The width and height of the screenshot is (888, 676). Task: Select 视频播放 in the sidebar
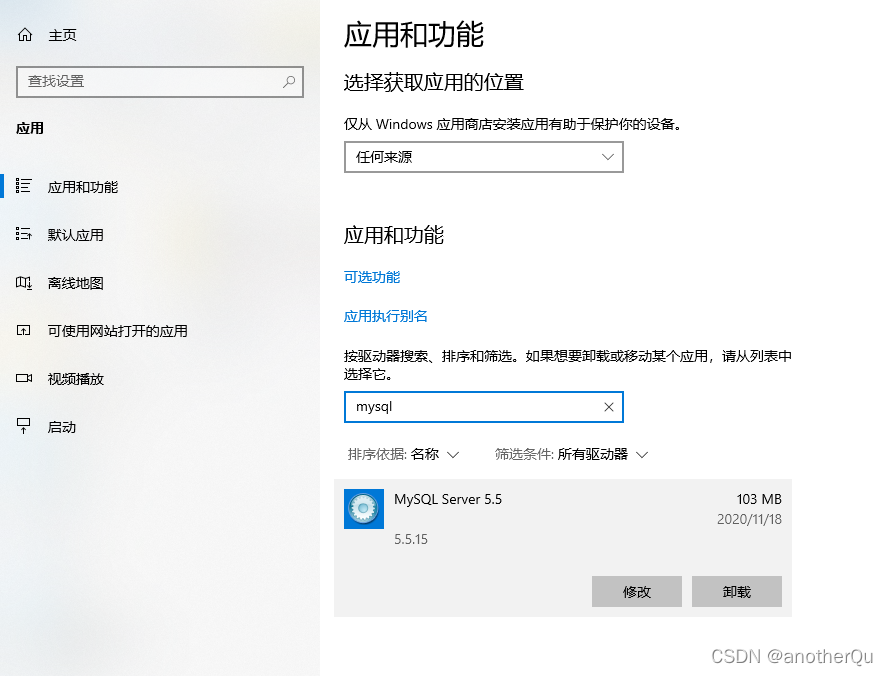pos(76,379)
